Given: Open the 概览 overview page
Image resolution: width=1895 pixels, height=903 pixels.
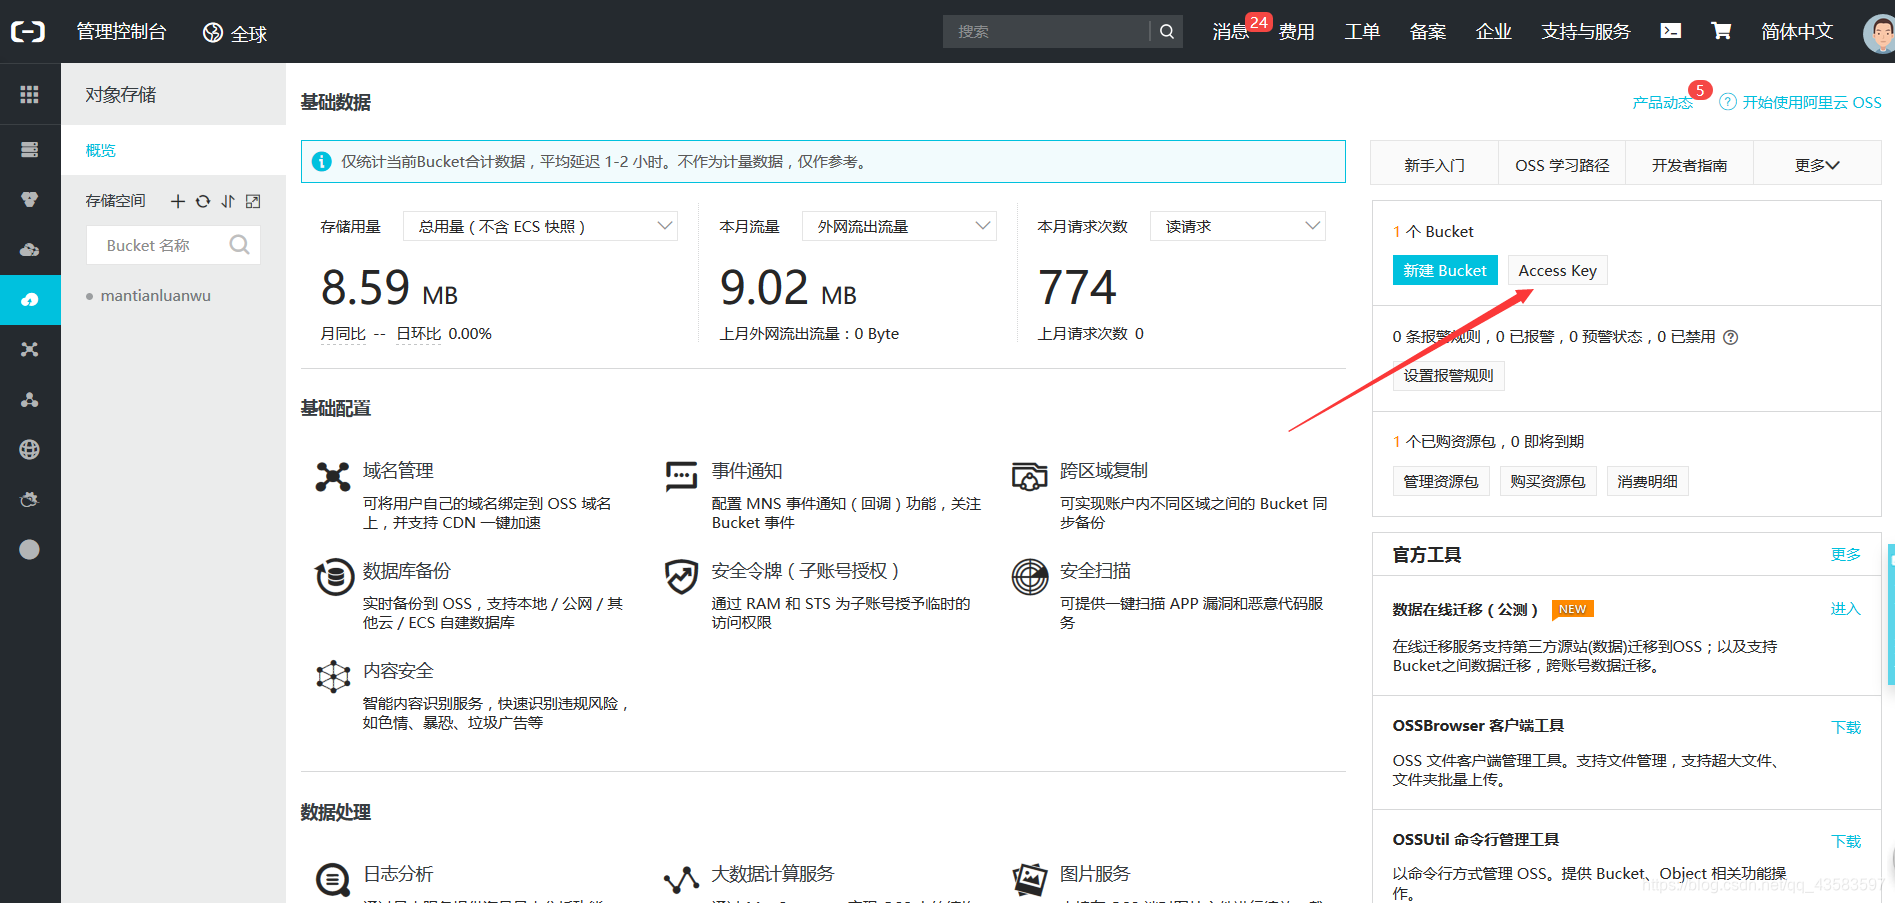Looking at the screenshot, I should 100,150.
